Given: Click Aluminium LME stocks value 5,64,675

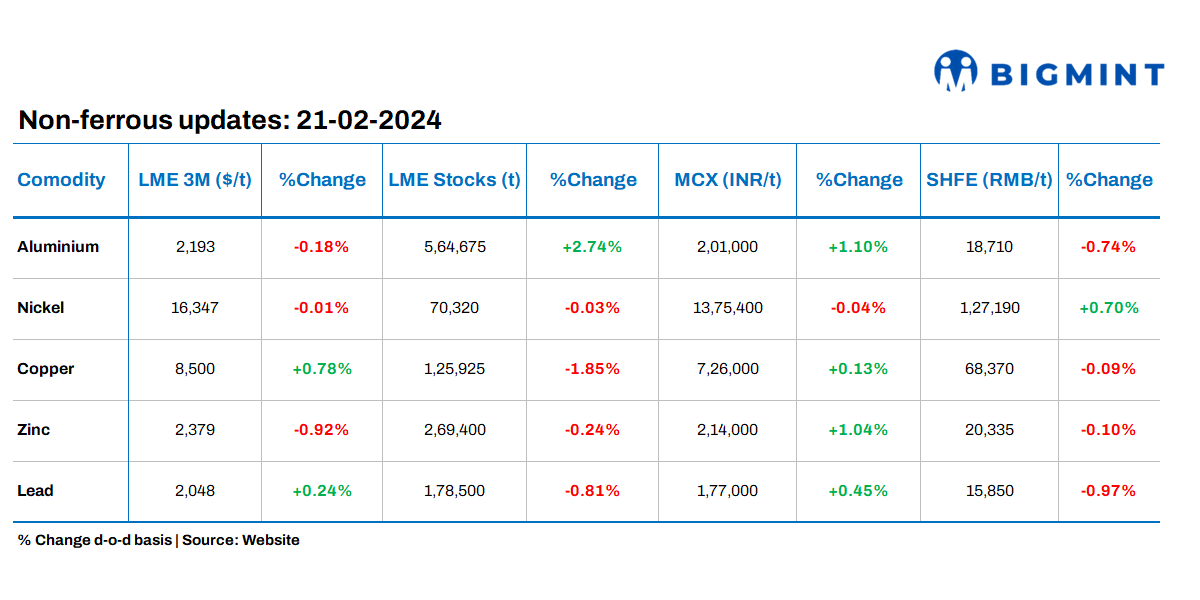Looking at the screenshot, I should click(455, 246).
